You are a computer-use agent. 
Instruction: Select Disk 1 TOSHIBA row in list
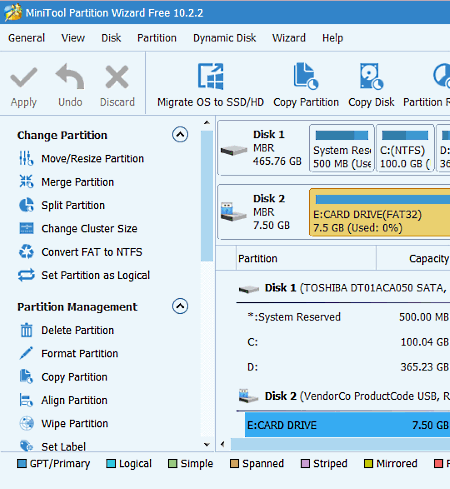343,288
